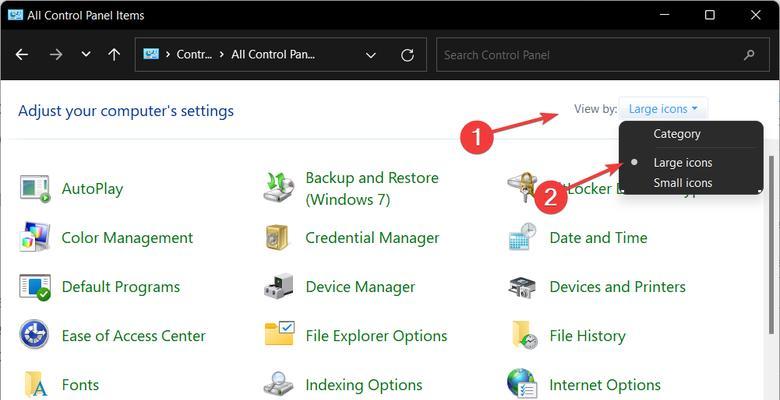This screenshot has width=780, height=400.
Task: Close the All Control Panel Items window
Action: coord(755,15)
